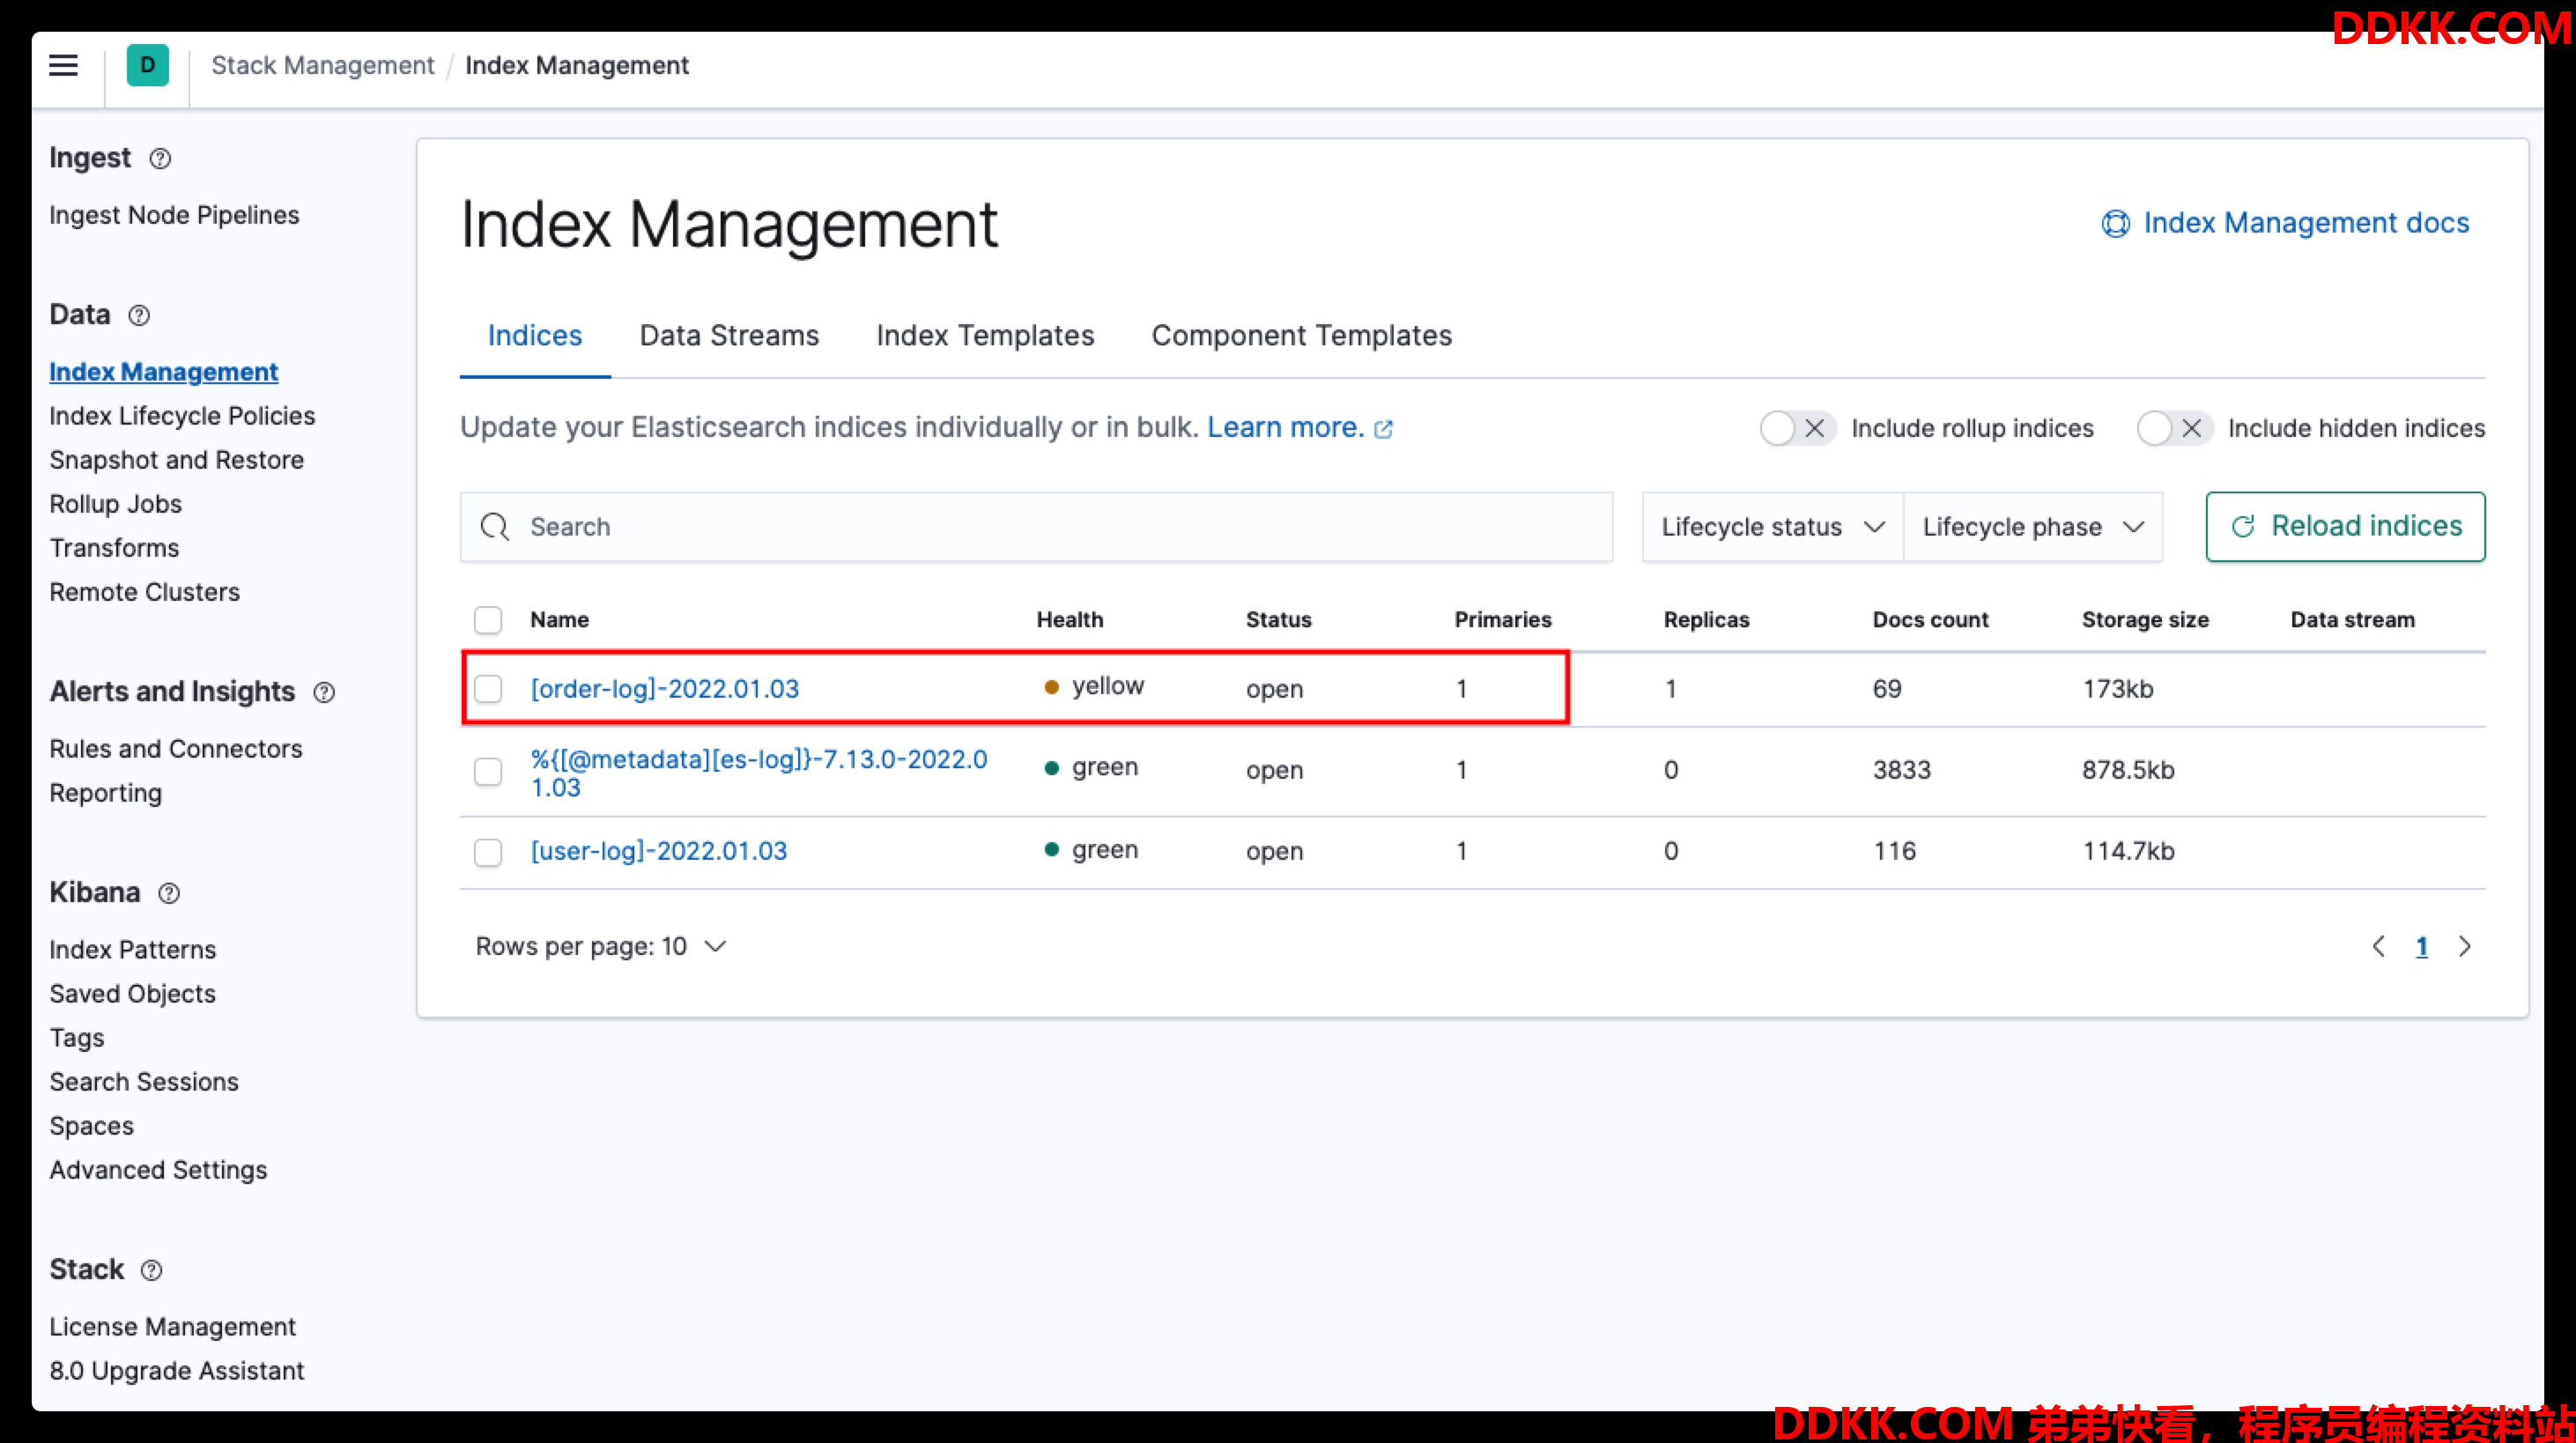2576x1443 pixels.
Task: Click the green D space avatar
Action: click(x=147, y=65)
